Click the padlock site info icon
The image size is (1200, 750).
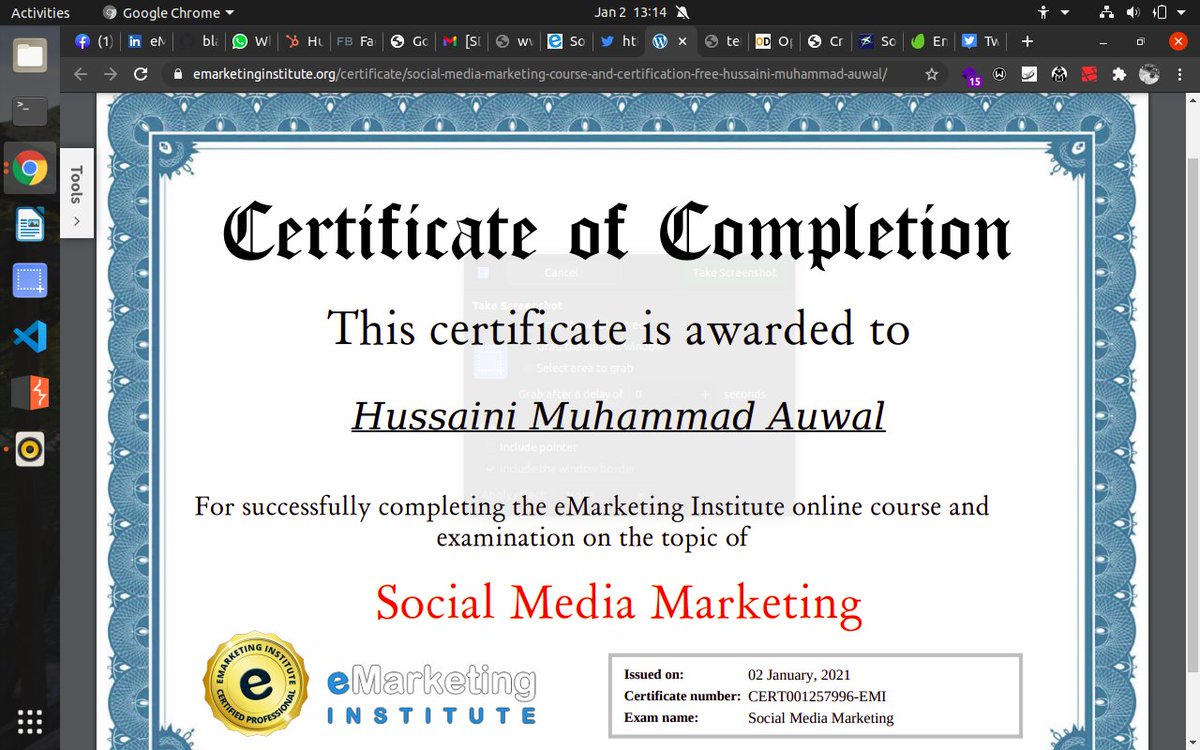point(178,74)
